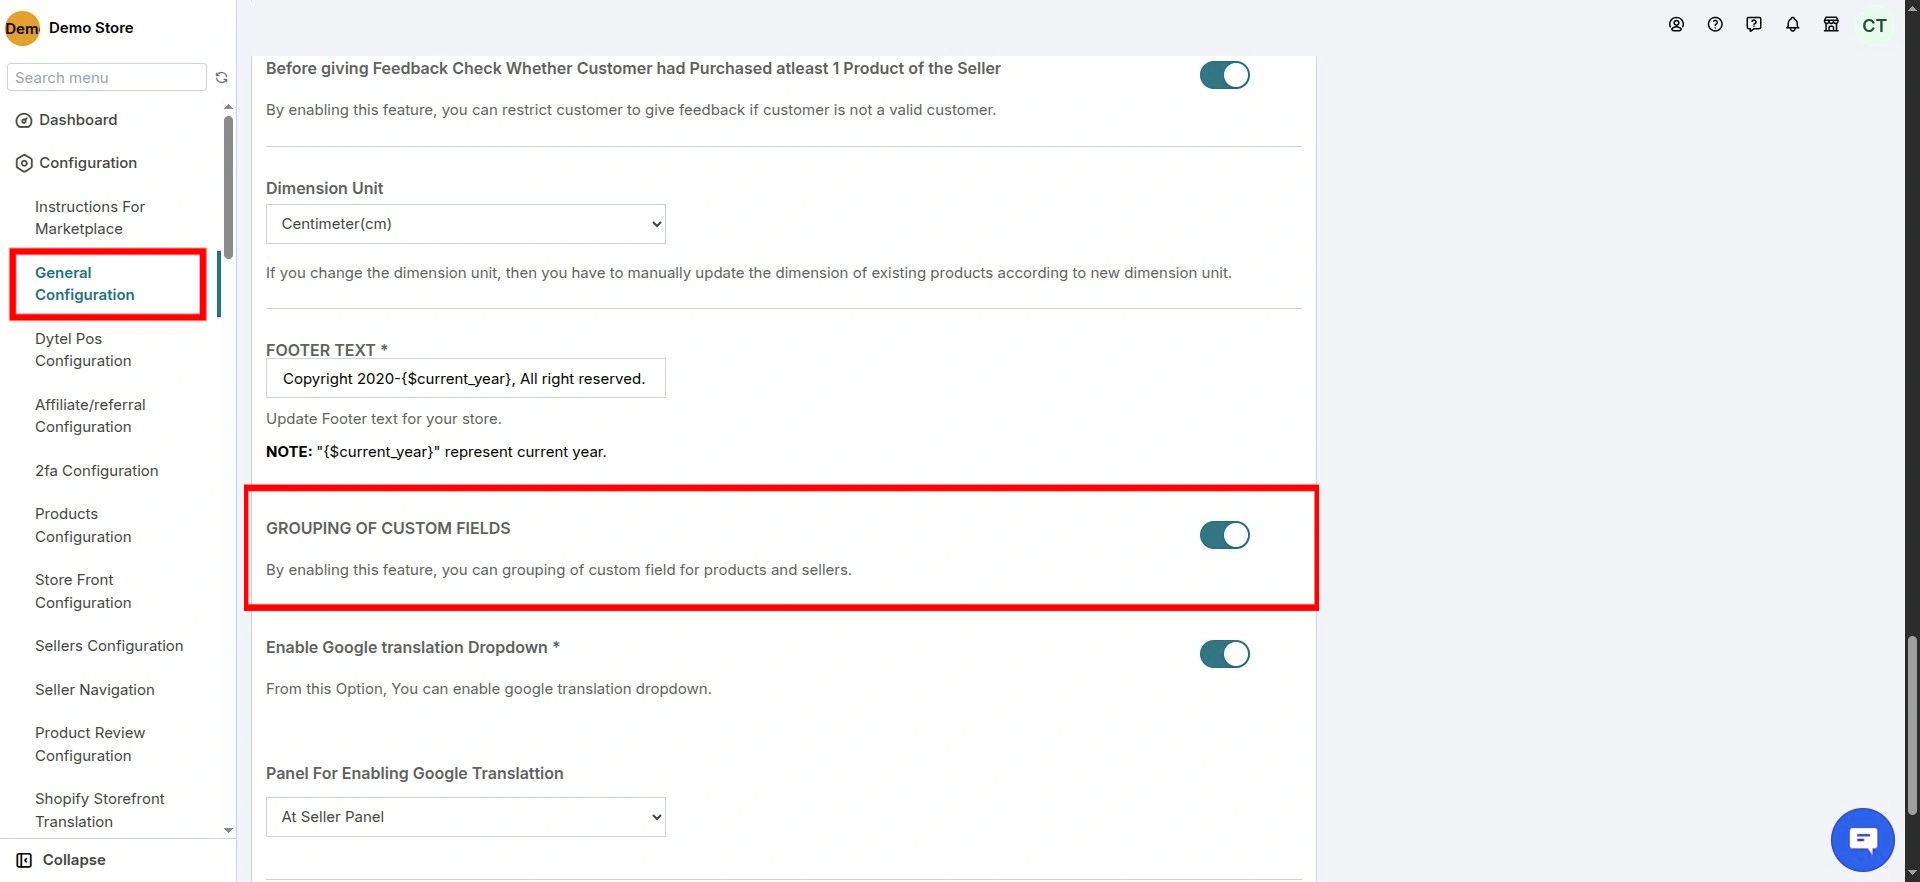
Task: Click the storefront icon in header
Action: tap(1831, 25)
